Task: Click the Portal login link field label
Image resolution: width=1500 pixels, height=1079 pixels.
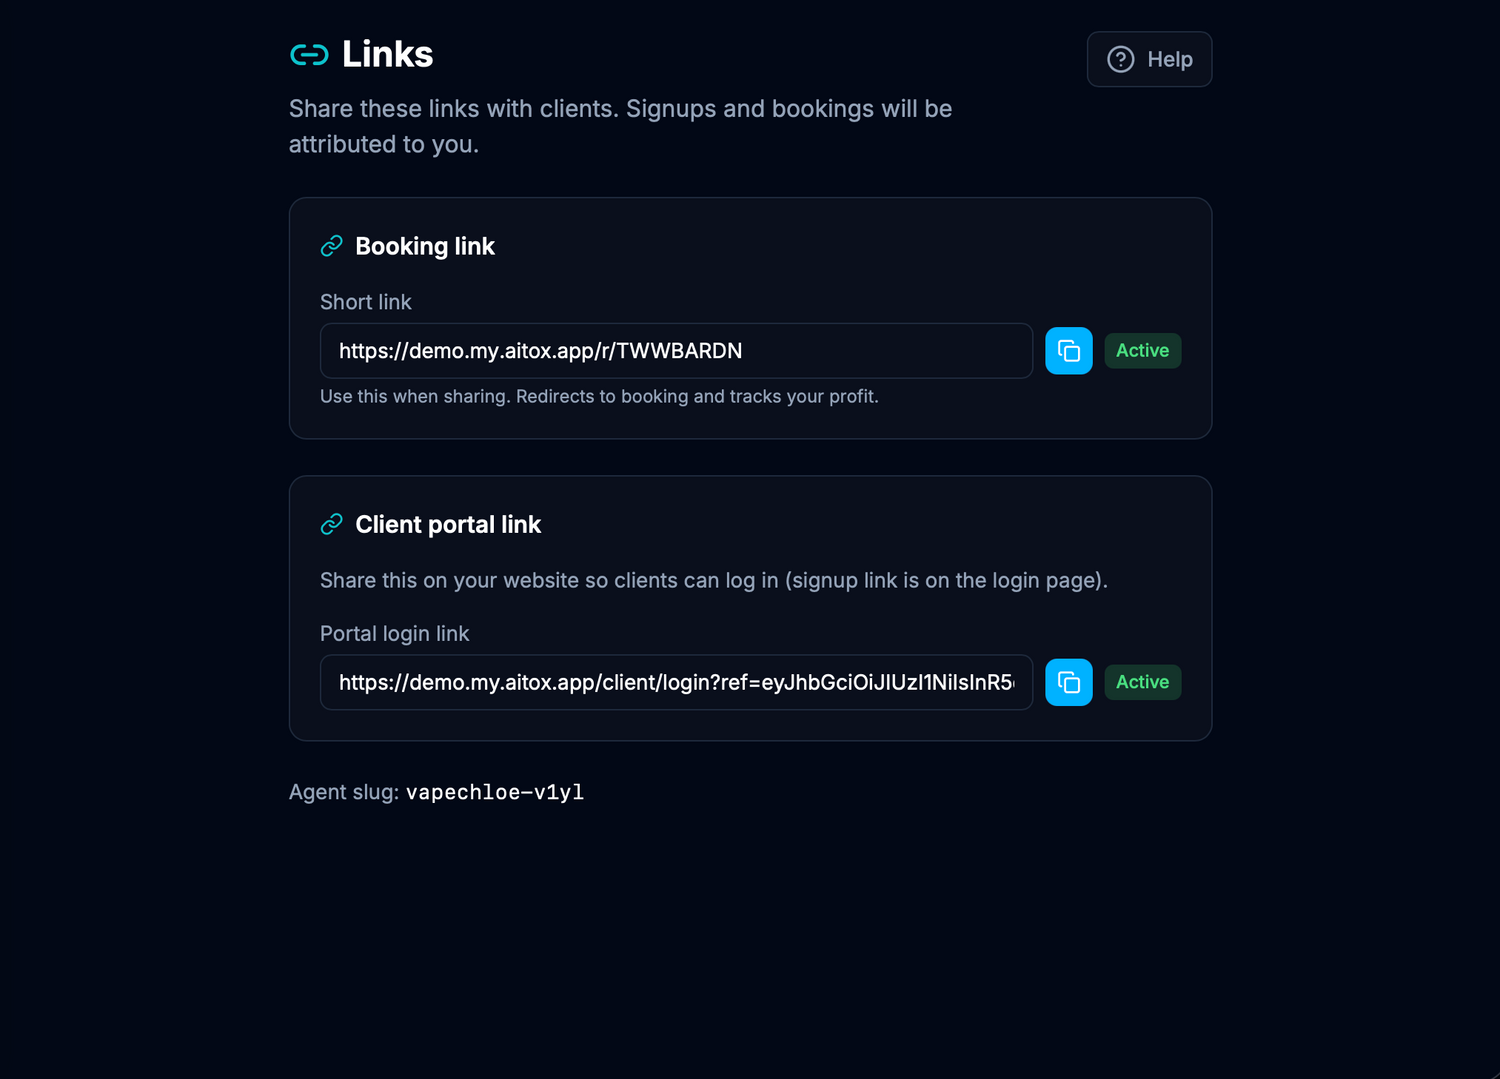Action: tap(394, 634)
